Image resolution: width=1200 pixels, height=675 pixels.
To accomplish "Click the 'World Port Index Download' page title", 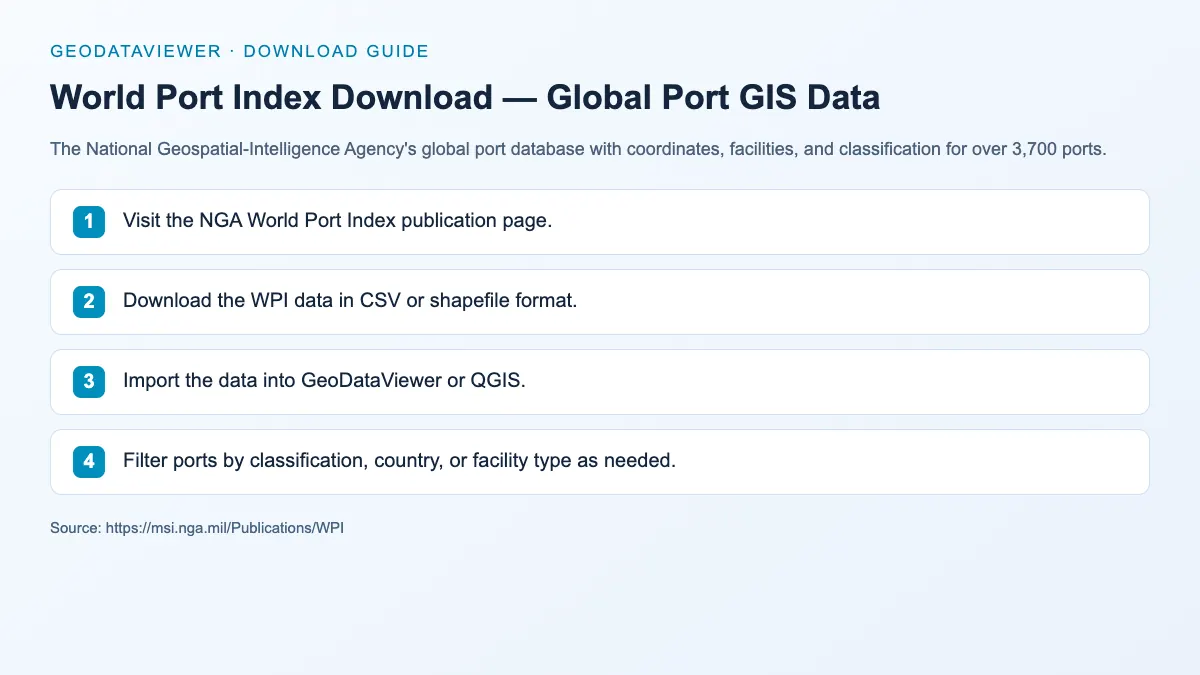I will [465, 97].
